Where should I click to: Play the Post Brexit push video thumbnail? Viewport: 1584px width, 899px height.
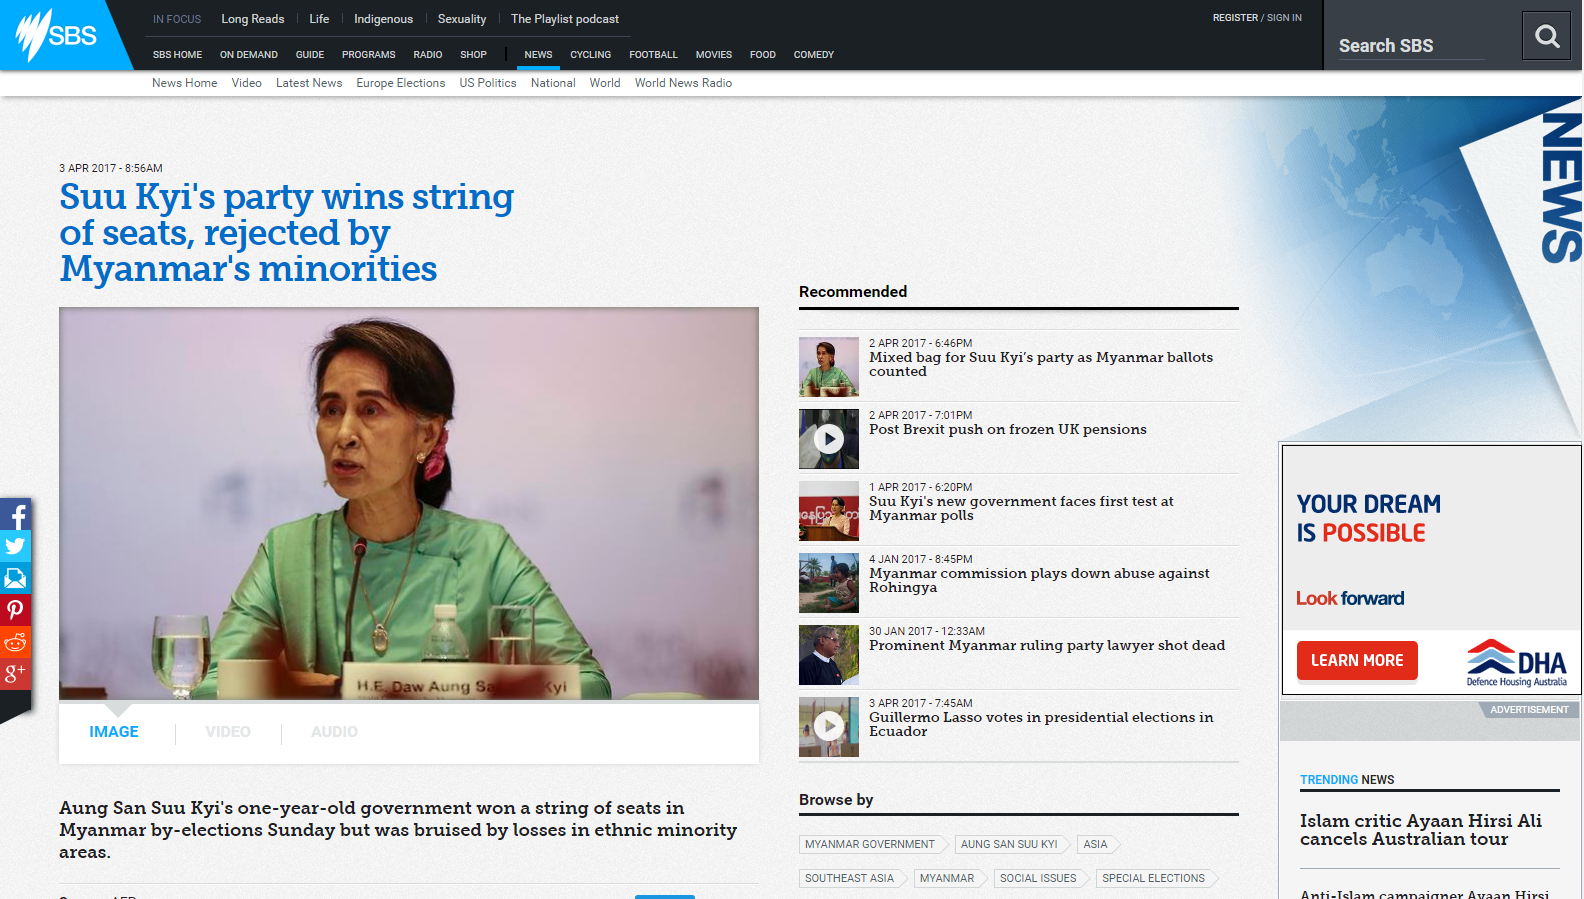tap(828, 439)
